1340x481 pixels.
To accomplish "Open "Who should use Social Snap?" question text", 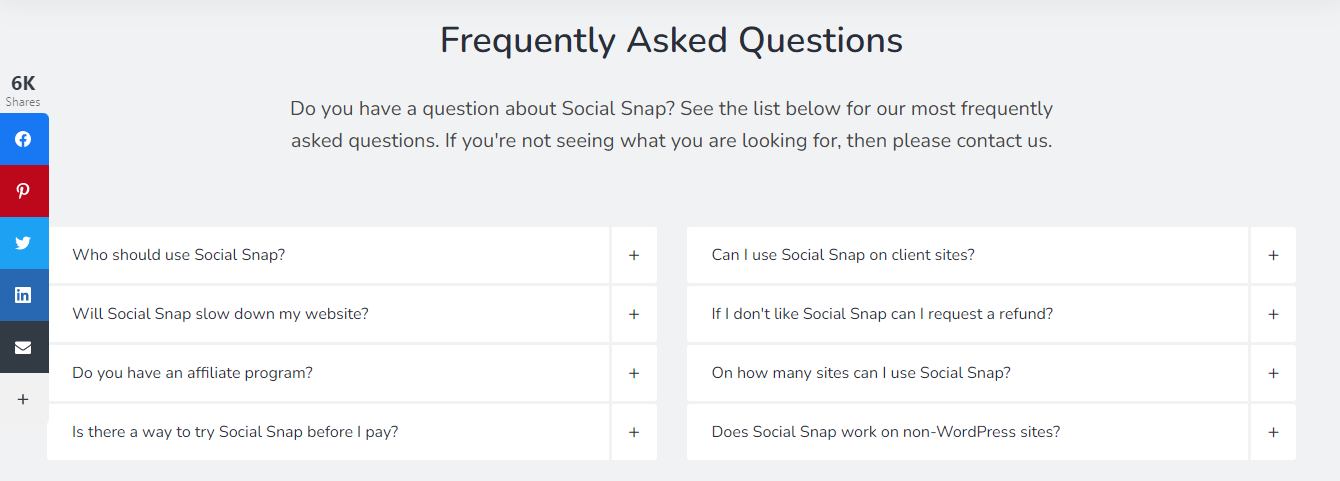I will [x=179, y=255].
